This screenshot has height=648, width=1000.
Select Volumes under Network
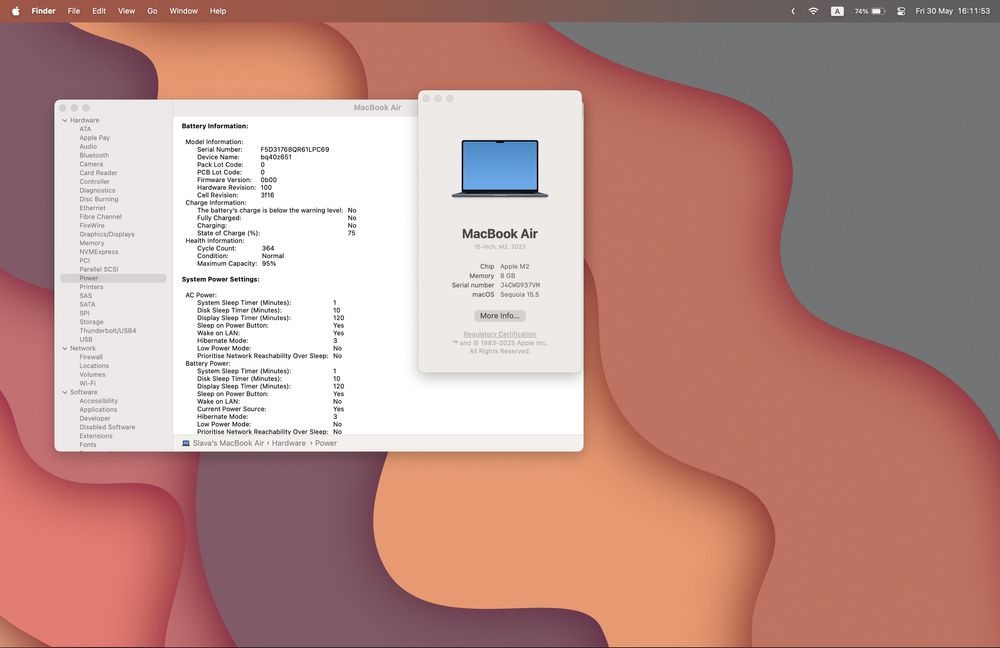point(92,374)
